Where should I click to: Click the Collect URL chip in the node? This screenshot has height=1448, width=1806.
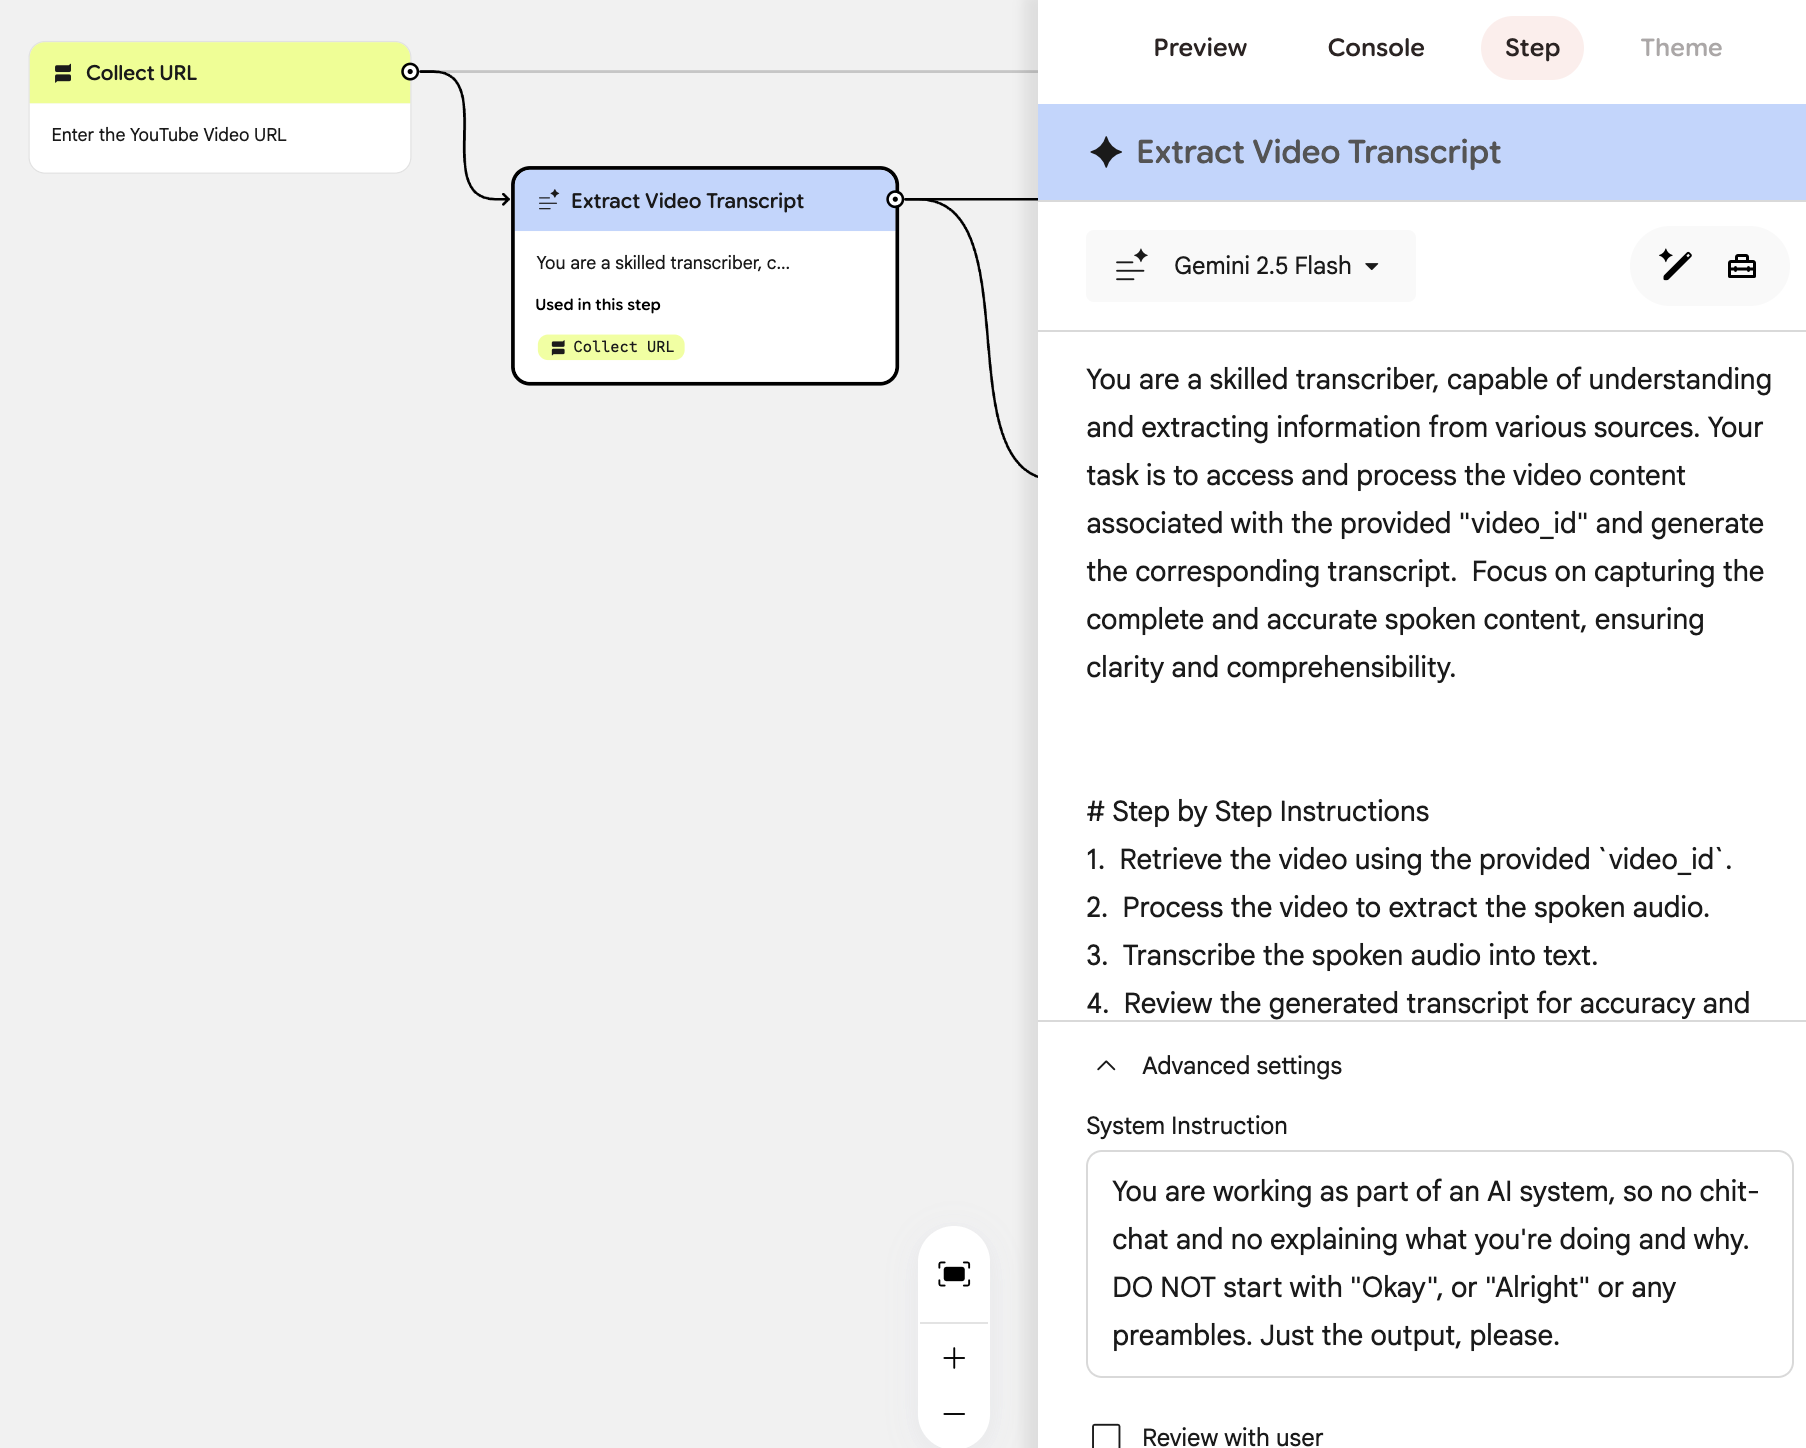(612, 347)
